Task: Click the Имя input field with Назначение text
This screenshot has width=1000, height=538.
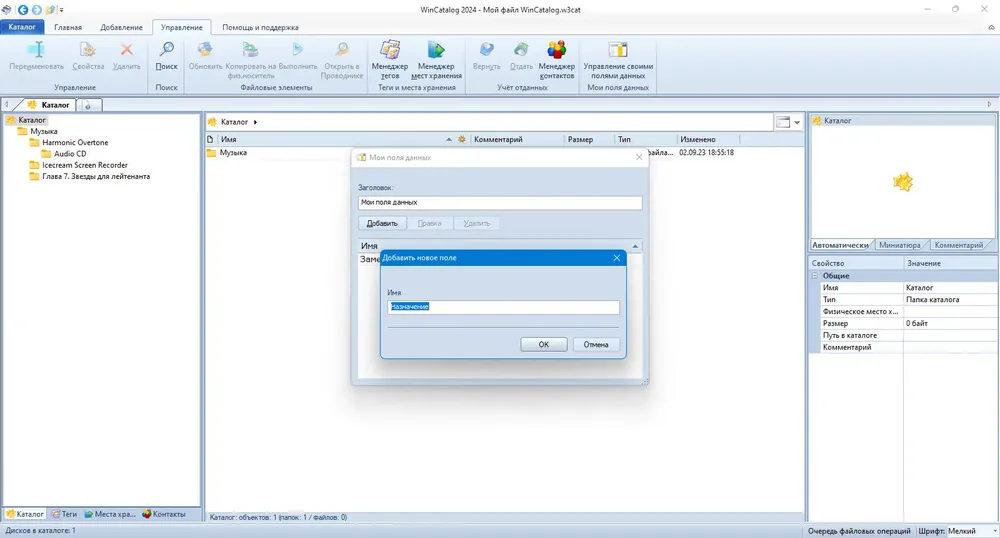Action: (503, 307)
